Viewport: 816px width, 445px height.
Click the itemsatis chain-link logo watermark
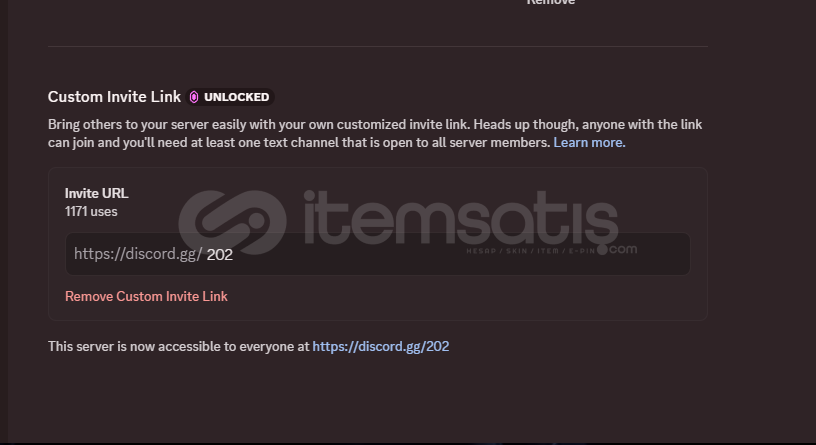(x=232, y=222)
